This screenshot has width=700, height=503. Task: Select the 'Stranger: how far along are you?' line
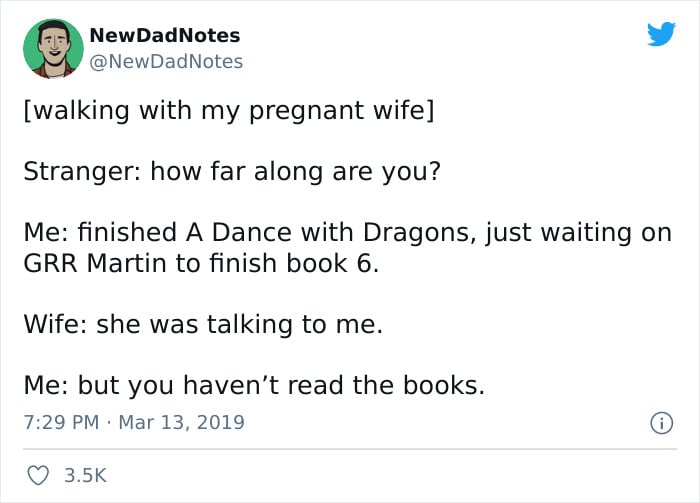232,171
